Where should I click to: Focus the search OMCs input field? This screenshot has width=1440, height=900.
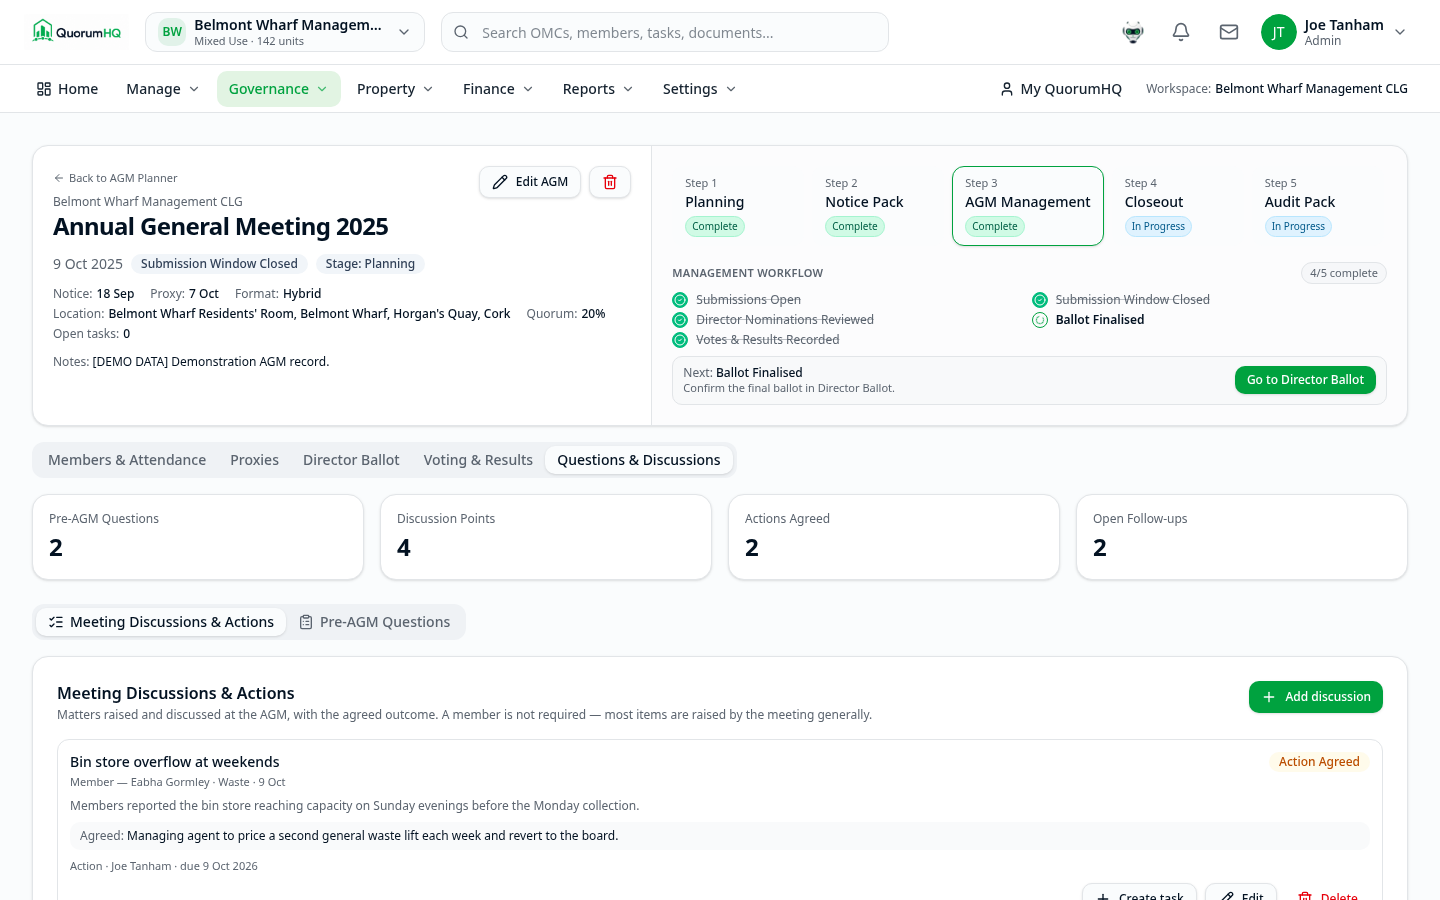(665, 32)
